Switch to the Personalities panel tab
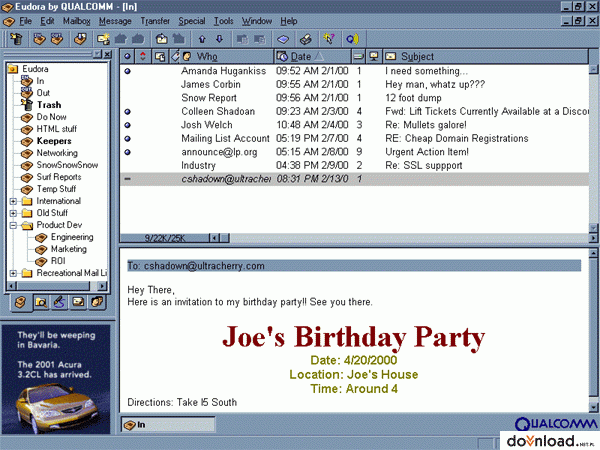Screen dimensions: 600x450 coord(97,302)
